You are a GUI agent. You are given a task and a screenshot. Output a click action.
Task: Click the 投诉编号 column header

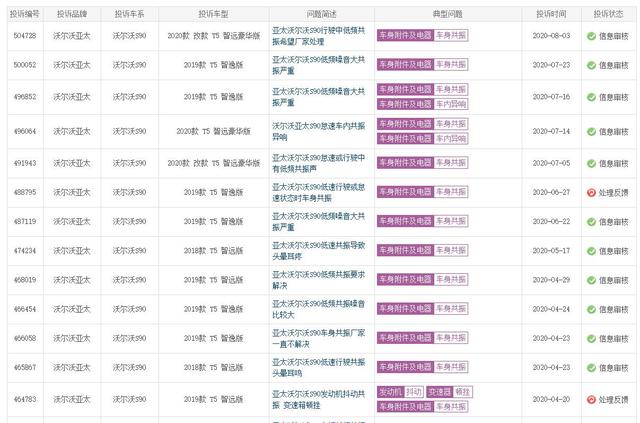(25, 14)
